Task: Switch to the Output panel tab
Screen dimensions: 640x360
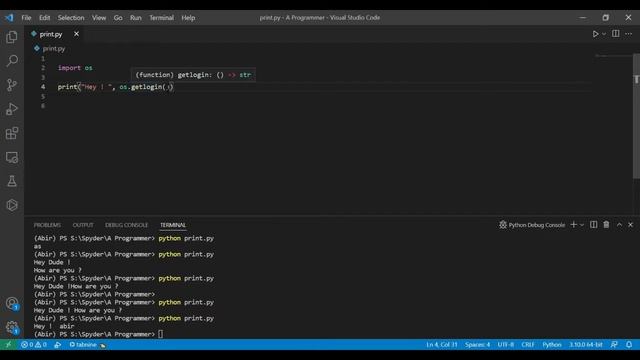Action: [83, 225]
